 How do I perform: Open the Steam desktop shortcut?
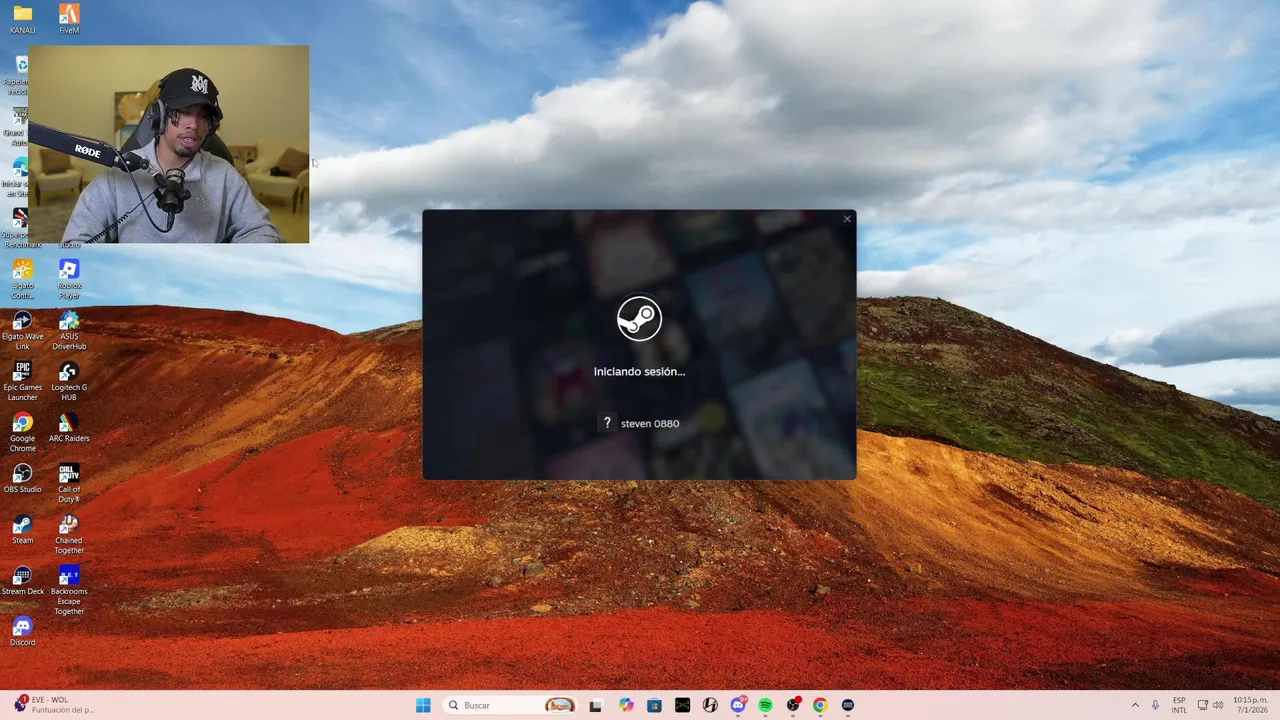(22, 529)
